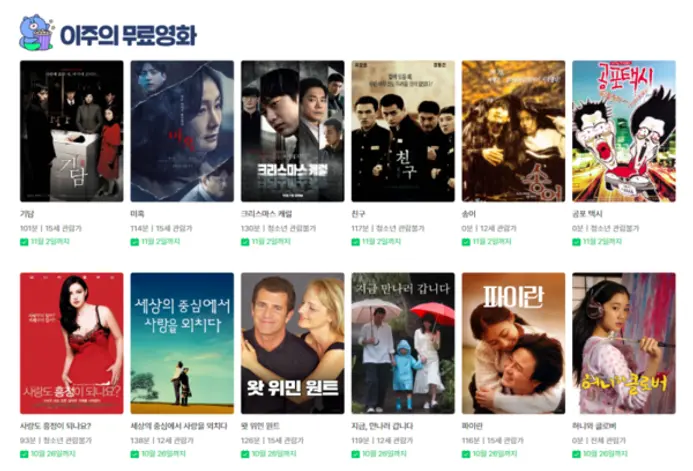Open the 사랑도 흥정이 되나요? red poster
Image resolution: width=693 pixels, height=471 pixels.
72,343
